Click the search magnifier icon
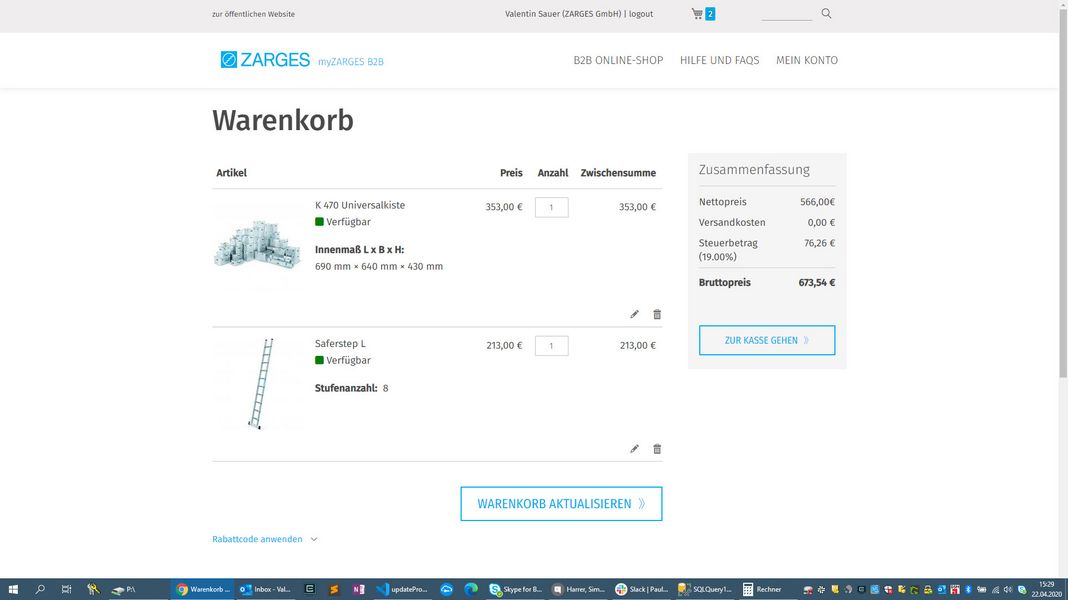This screenshot has width=1068, height=600. pyautogui.click(x=826, y=14)
